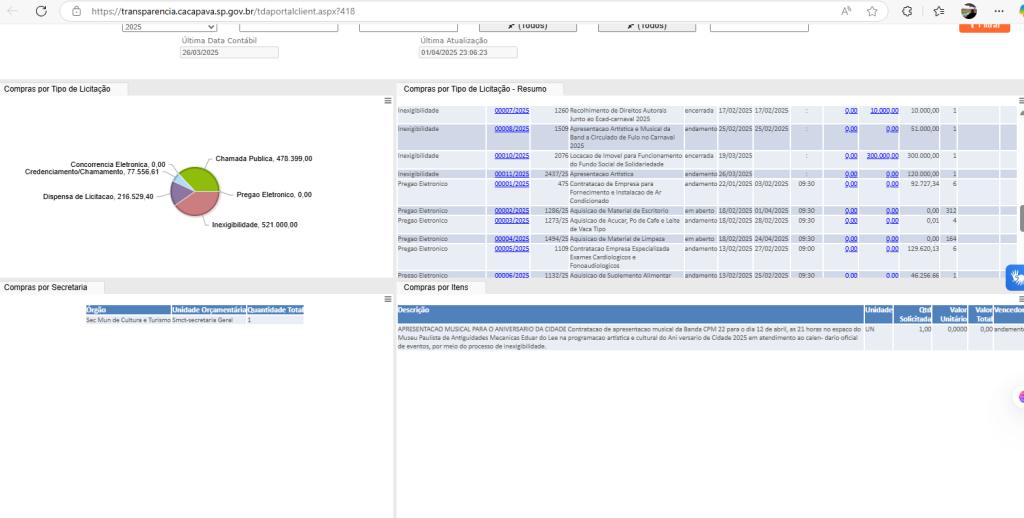Sort by the Órgão column header
The image size is (1024, 518).
click(129, 310)
